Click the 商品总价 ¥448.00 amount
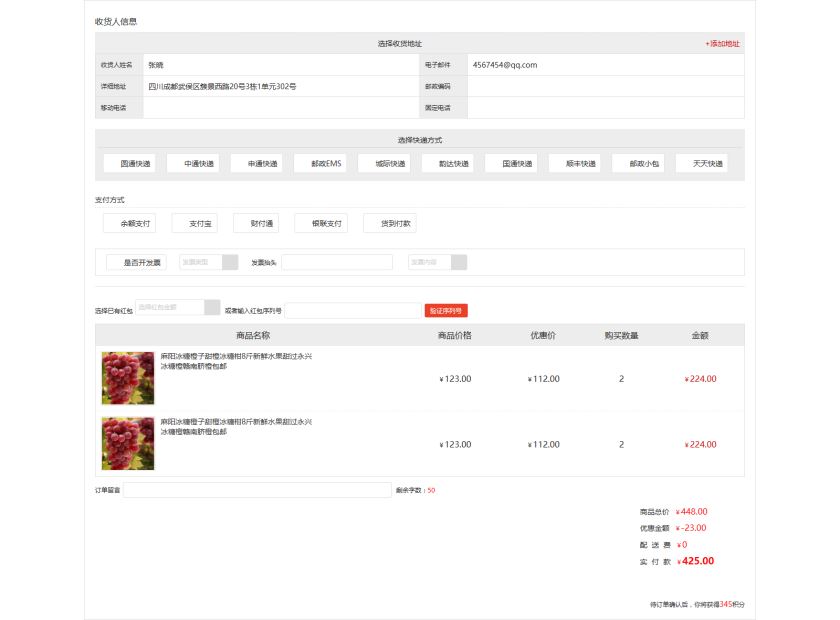Screen dimensions: 840x620 coord(692,512)
